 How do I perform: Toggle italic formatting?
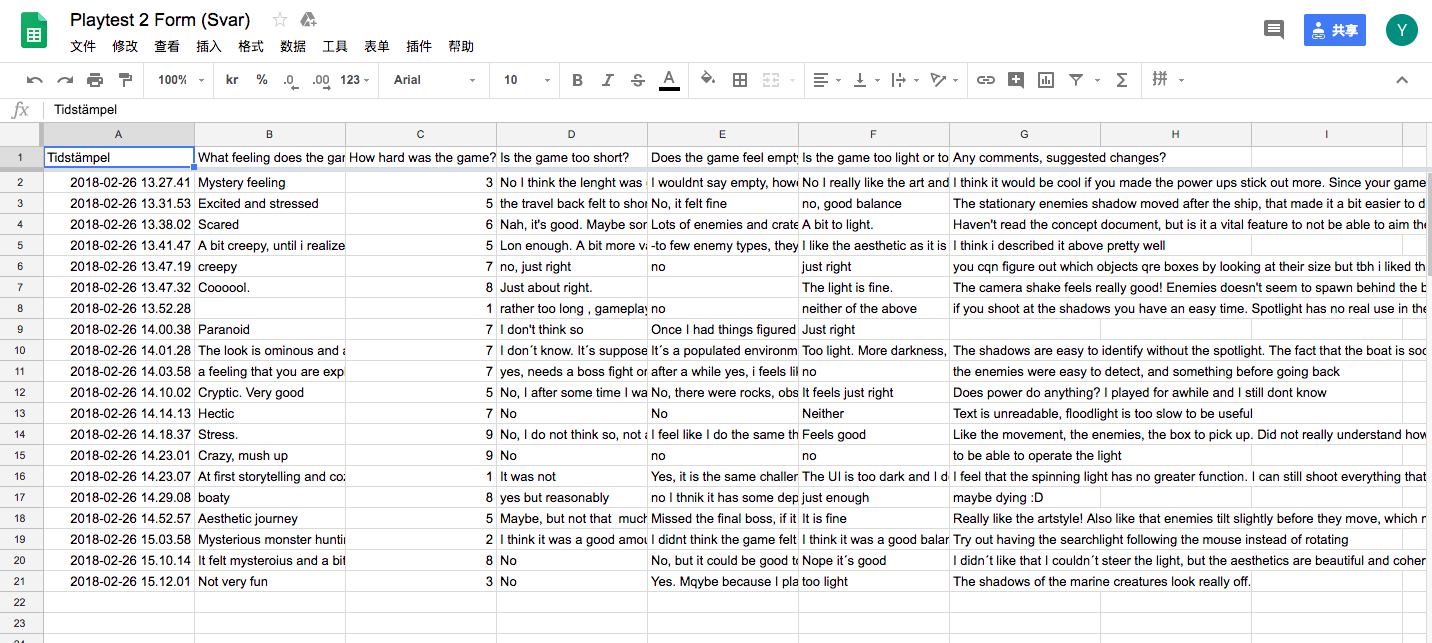click(x=608, y=80)
